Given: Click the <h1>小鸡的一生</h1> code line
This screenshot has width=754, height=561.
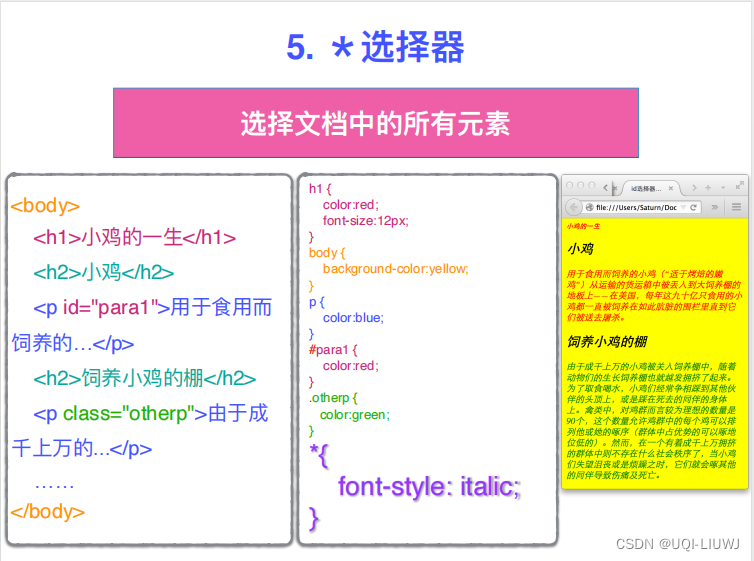Looking at the screenshot, I should (x=135, y=237).
